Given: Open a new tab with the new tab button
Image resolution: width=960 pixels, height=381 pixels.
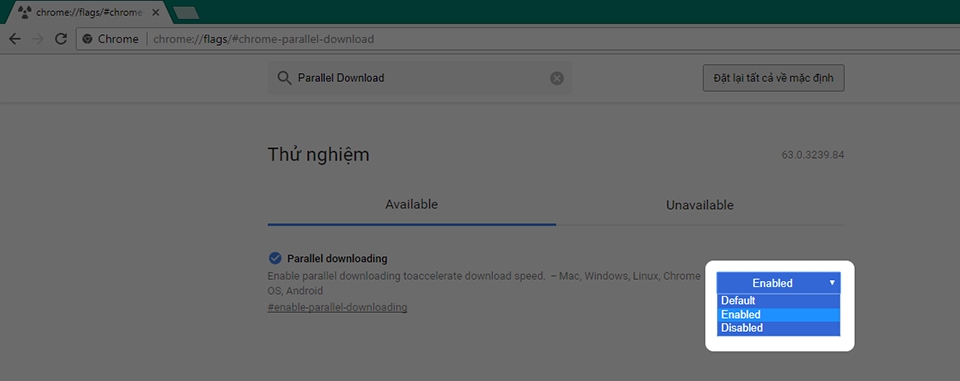Looking at the screenshot, I should click(x=186, y=13).
